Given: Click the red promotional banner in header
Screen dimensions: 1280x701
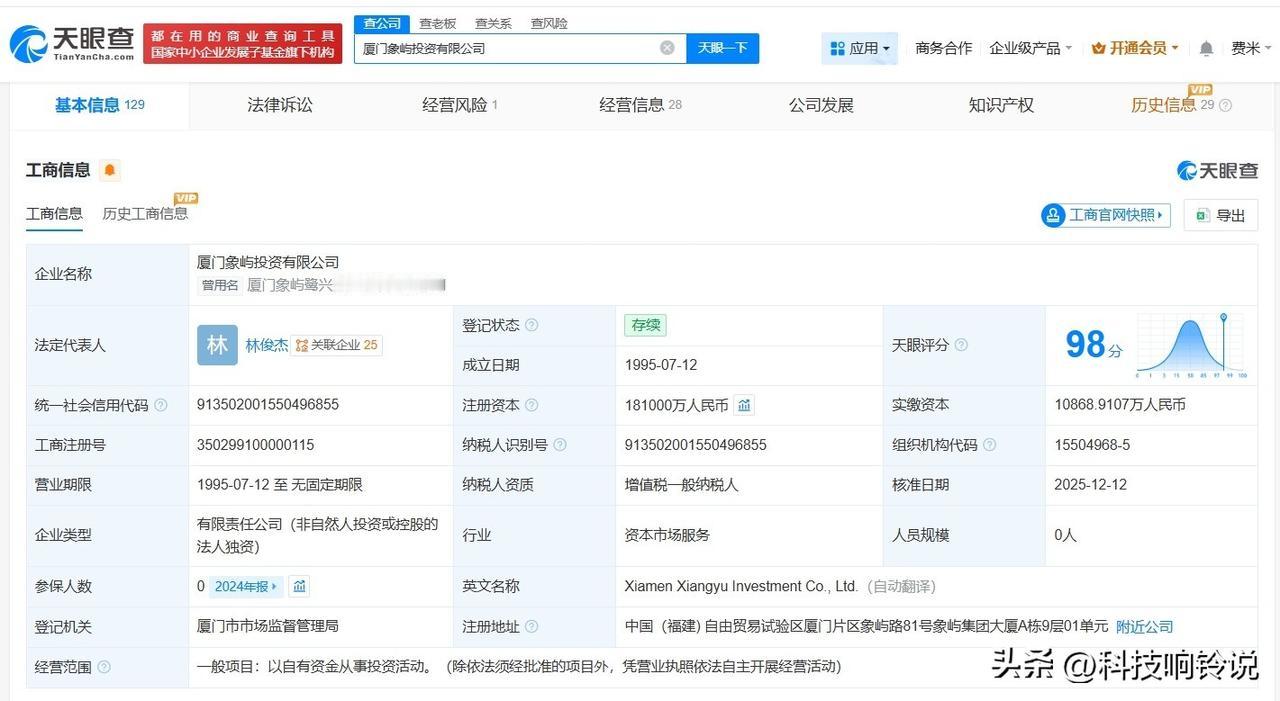Looking at the screenshot, I should coord(243,43).
